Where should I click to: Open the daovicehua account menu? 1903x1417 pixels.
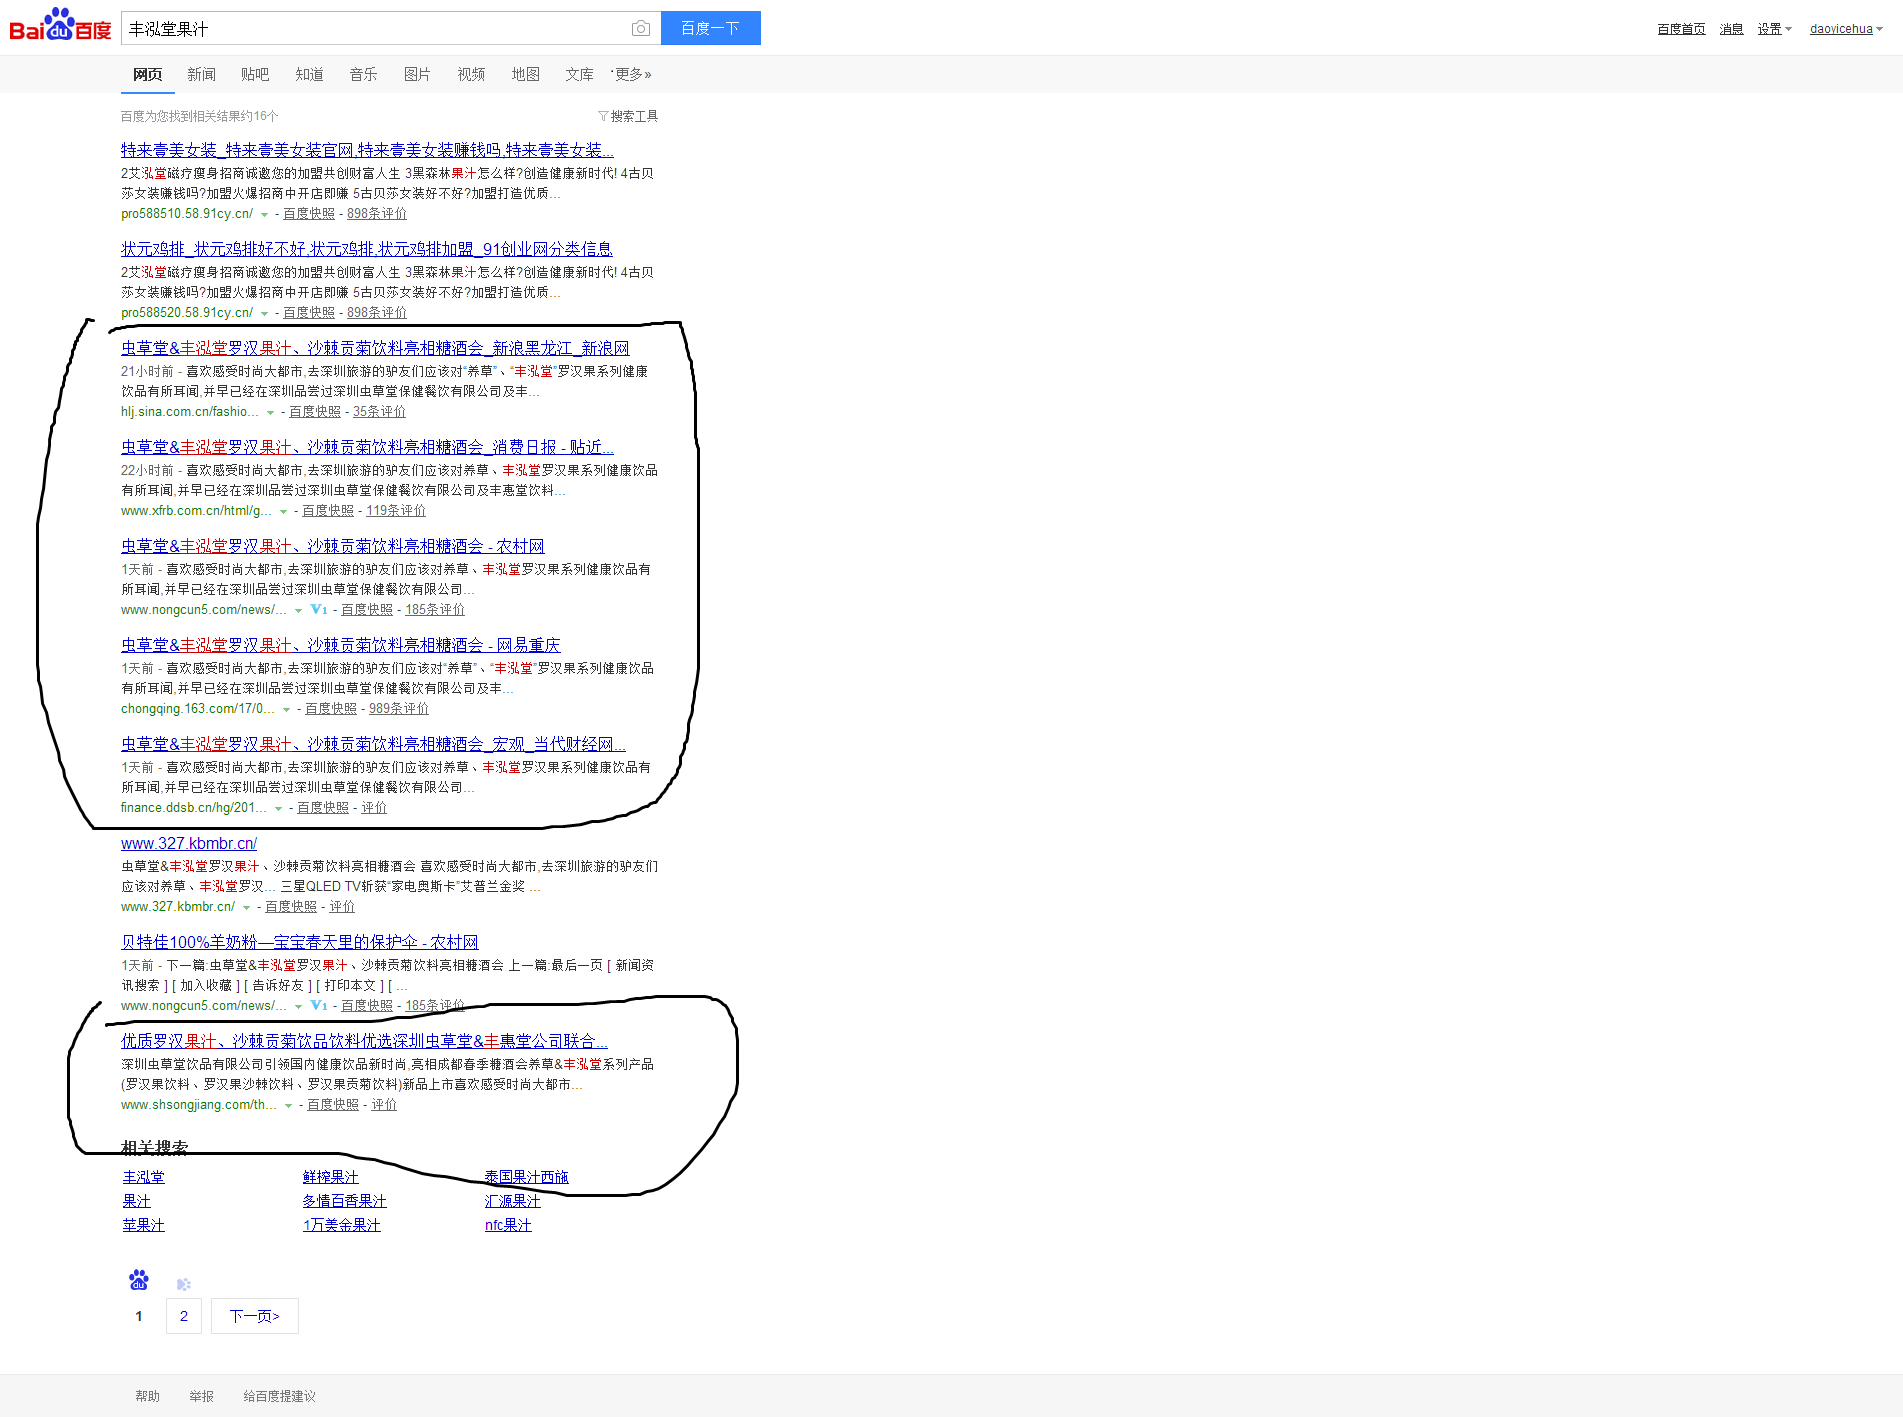1846,29
